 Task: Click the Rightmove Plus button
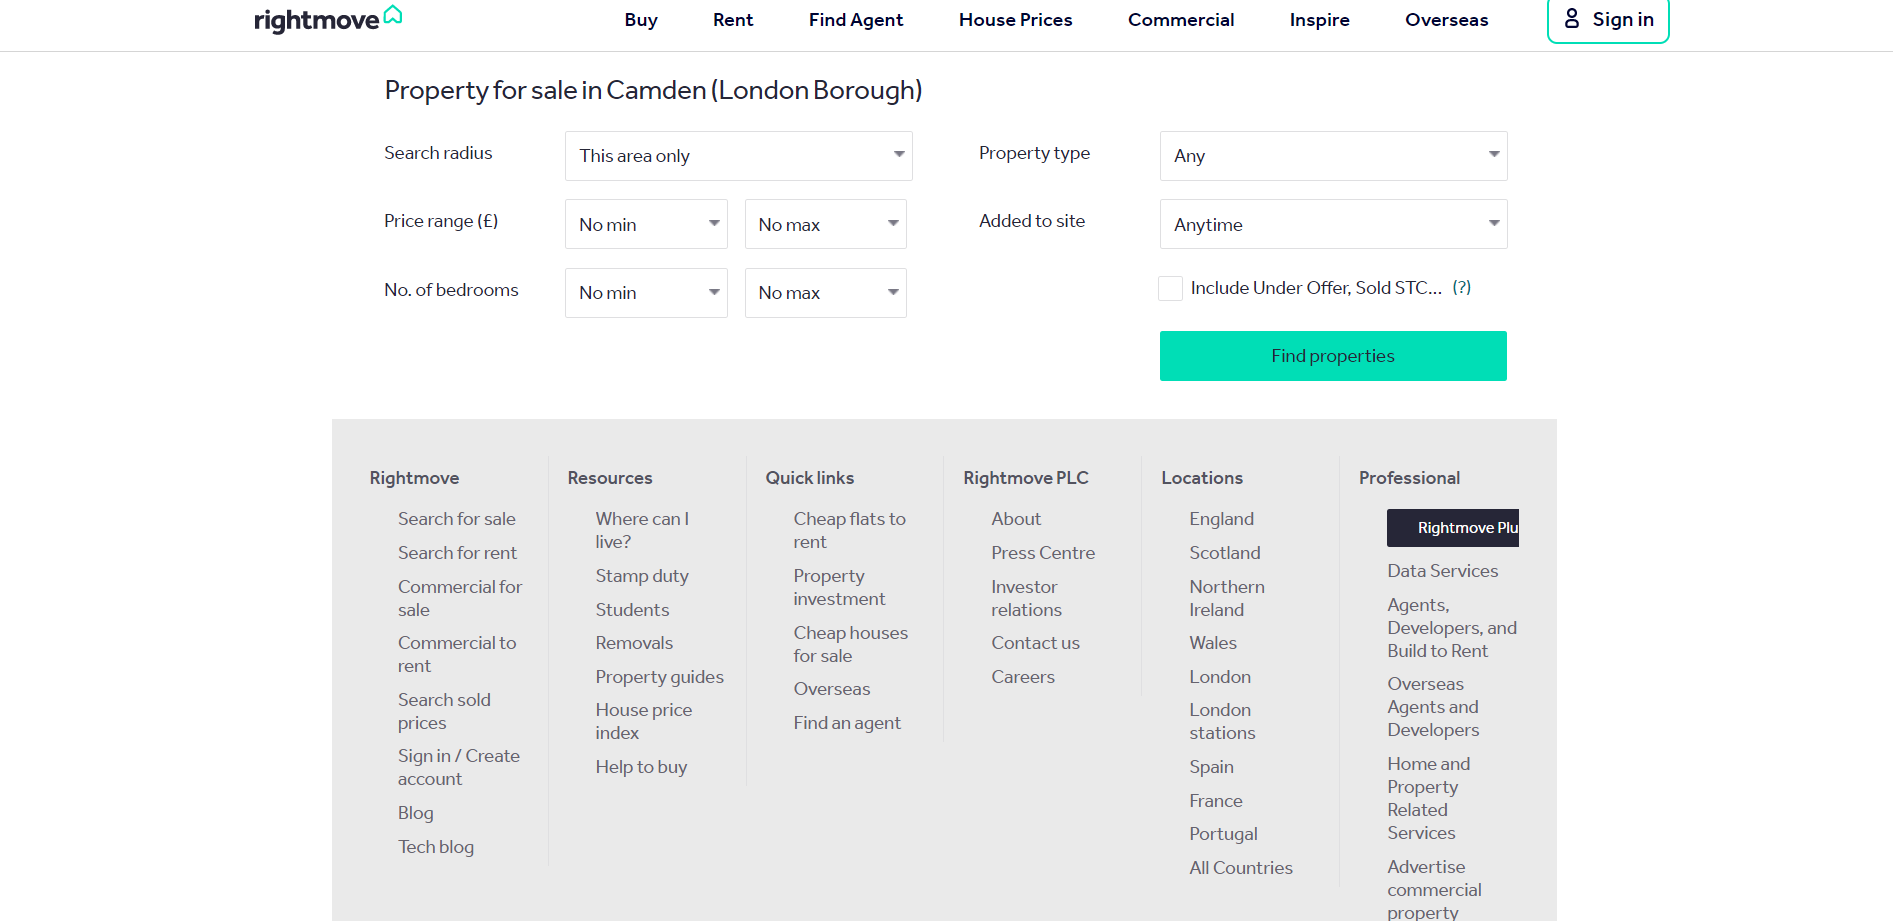click(1453, 528)
